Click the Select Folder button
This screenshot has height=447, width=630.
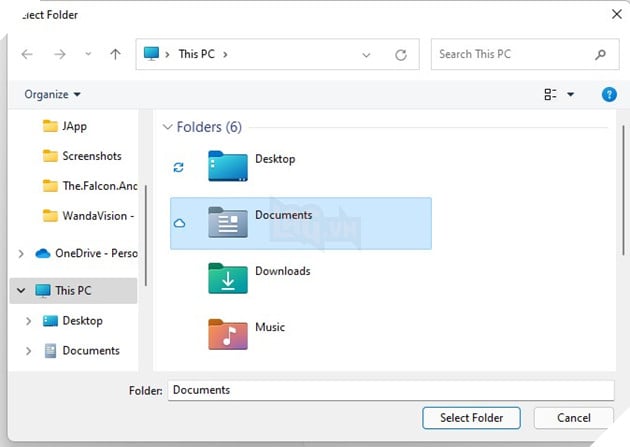click(x=471, y=418)
